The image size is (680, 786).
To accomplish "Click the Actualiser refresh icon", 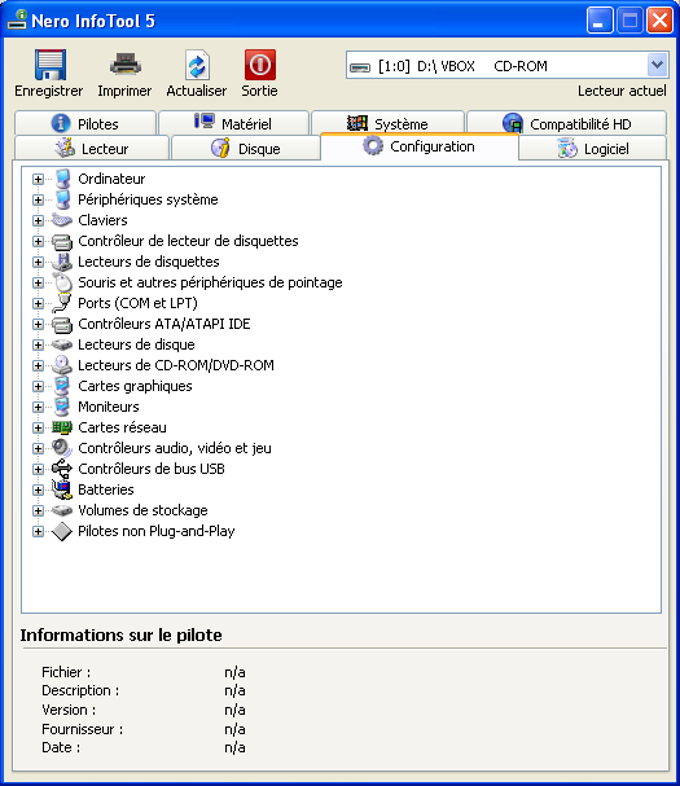I will pyautogui.click(x=197, y=65).
